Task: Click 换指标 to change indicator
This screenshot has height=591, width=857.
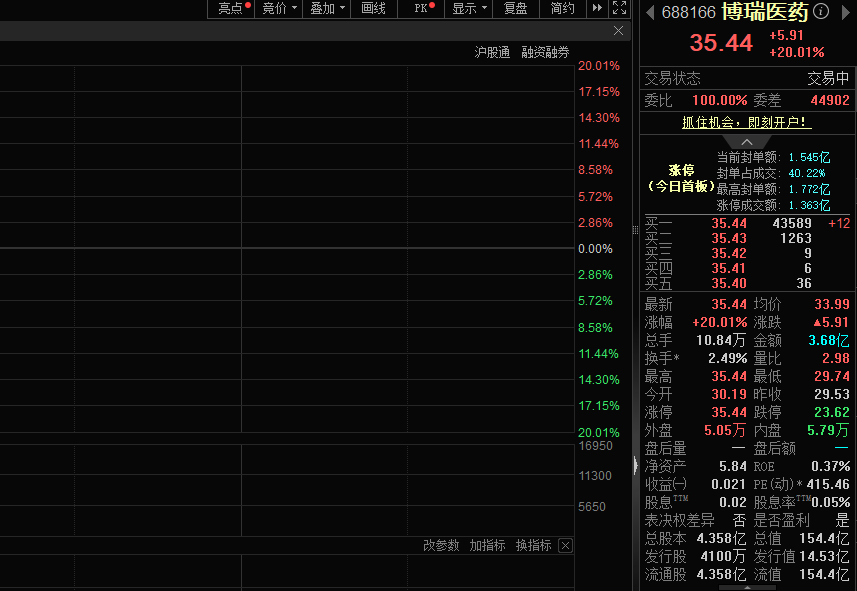Action: pos(533,545)
